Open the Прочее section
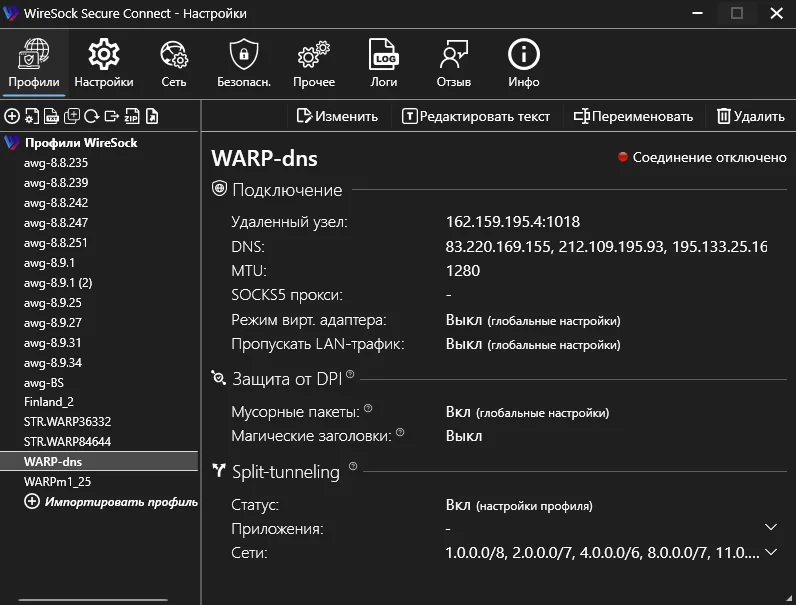 [314, 63]
